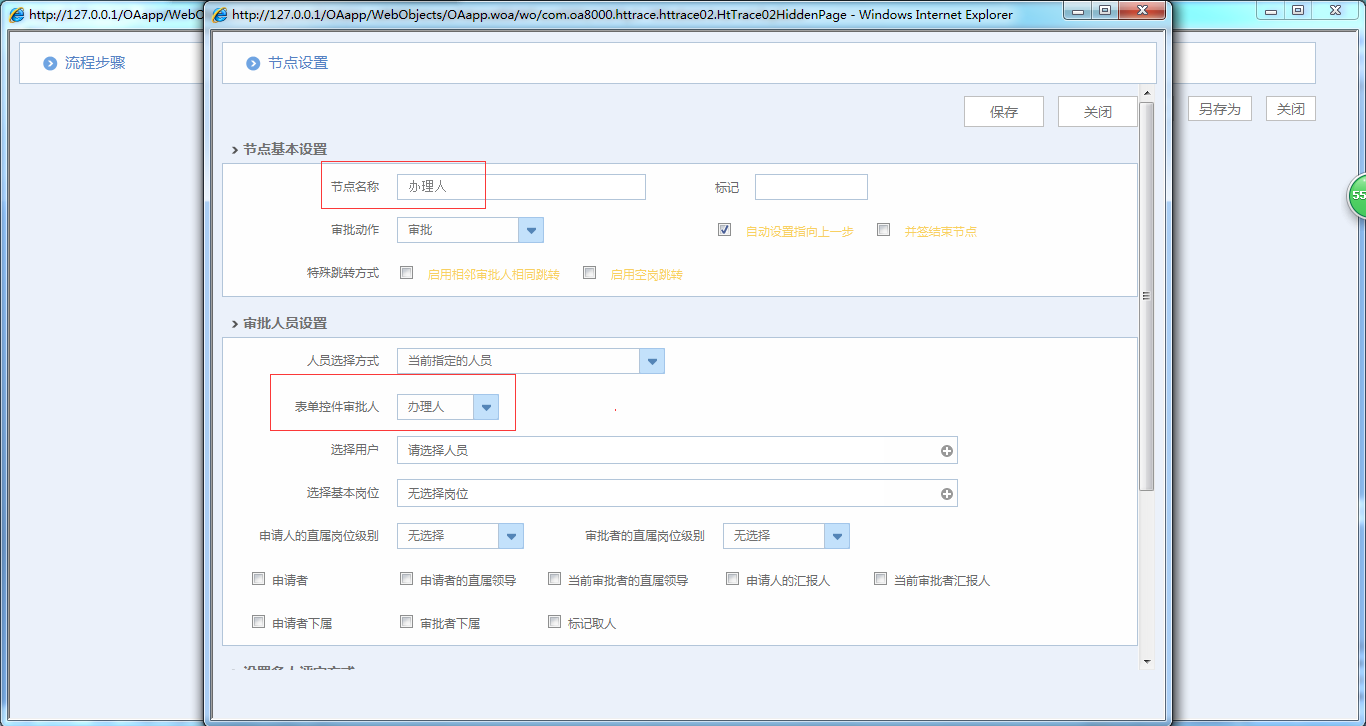Click the 节点名称 input field
Screen dimensions: 1366x726
point(521,187)
